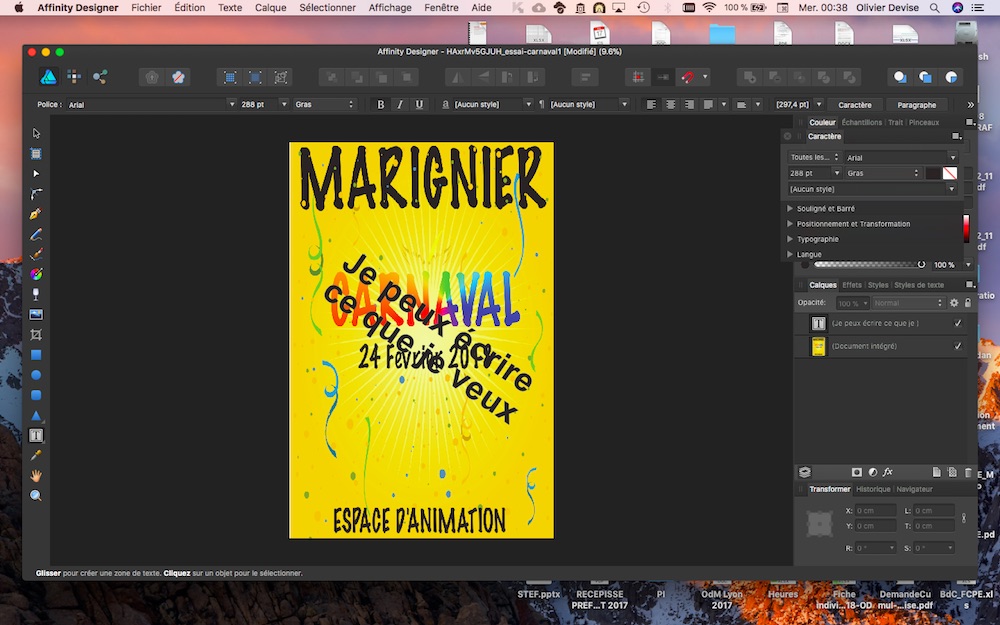Open leading 297,4 pt dropdown
This screenshot has height=625, width=1000.
point(819,105)
